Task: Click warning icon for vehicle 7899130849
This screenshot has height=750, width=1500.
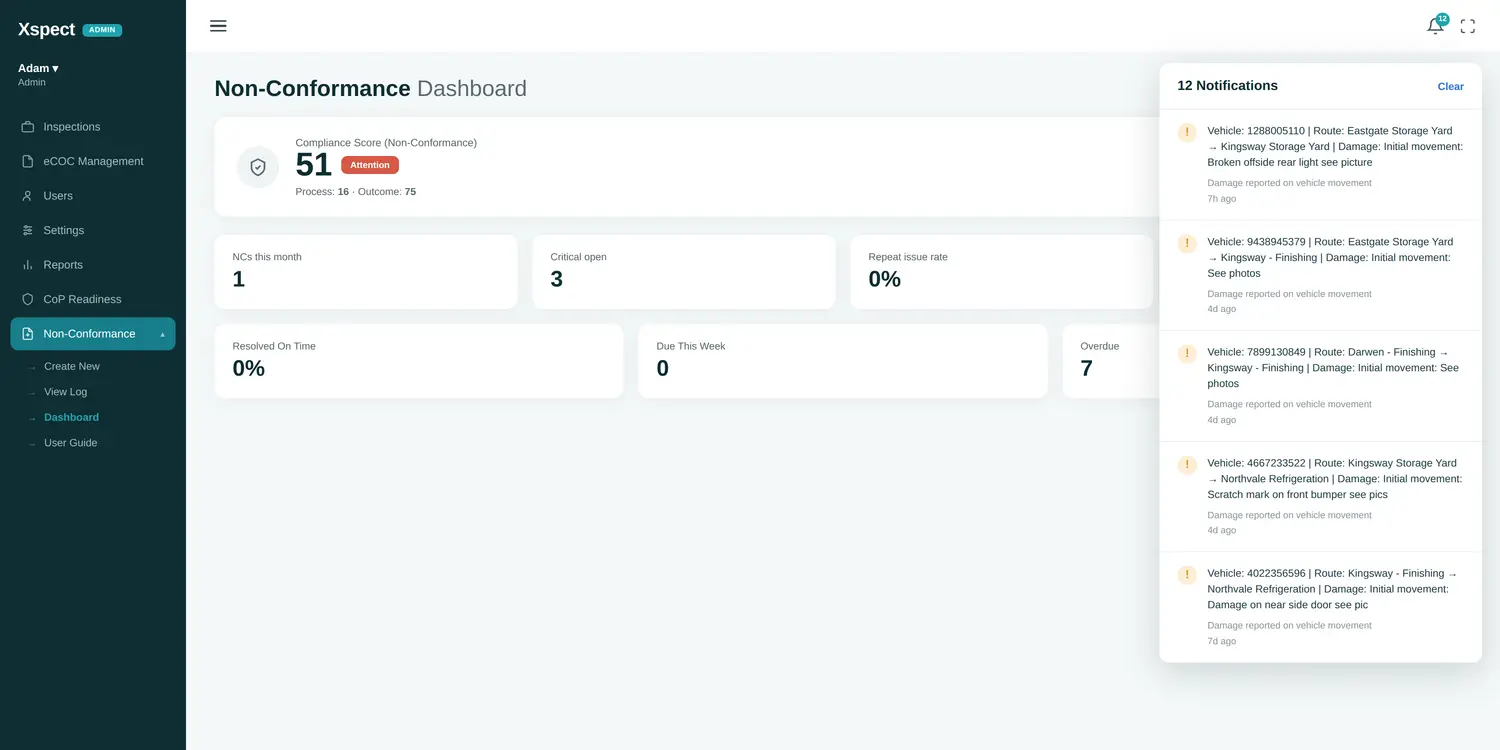Action: click(1187, 353)
